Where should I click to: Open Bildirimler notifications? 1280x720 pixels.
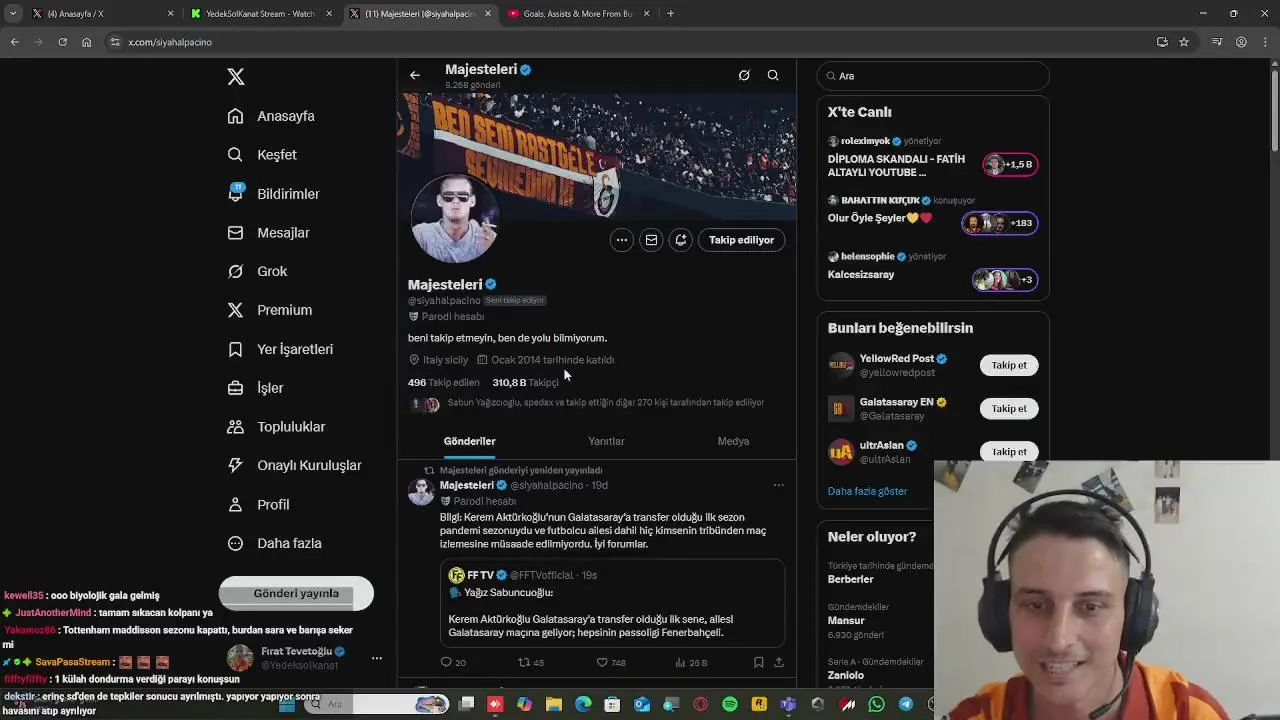[x=273, y=194]
